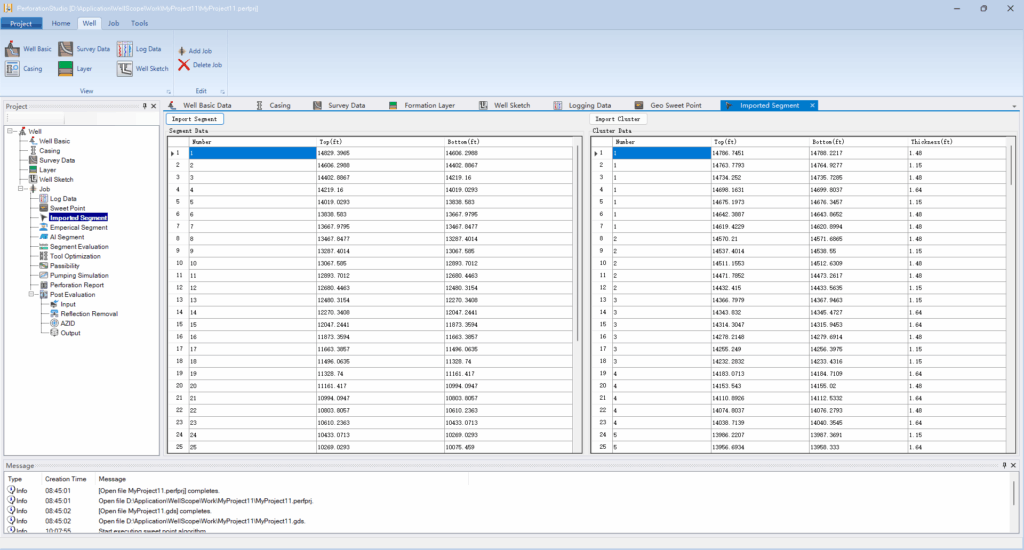
Task: Close the Imported Segment tab
Action: tap(812, 105)
